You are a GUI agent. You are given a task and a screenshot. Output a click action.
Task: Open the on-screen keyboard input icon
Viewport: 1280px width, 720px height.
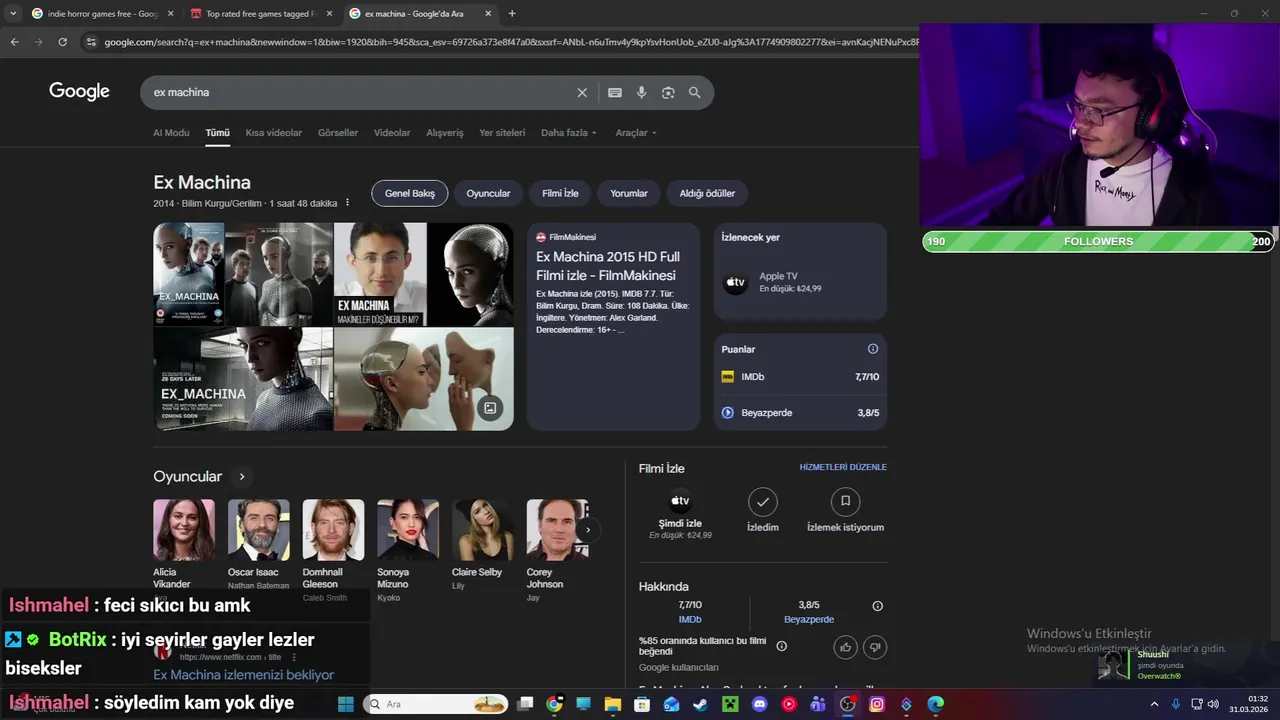click(615, 92)
